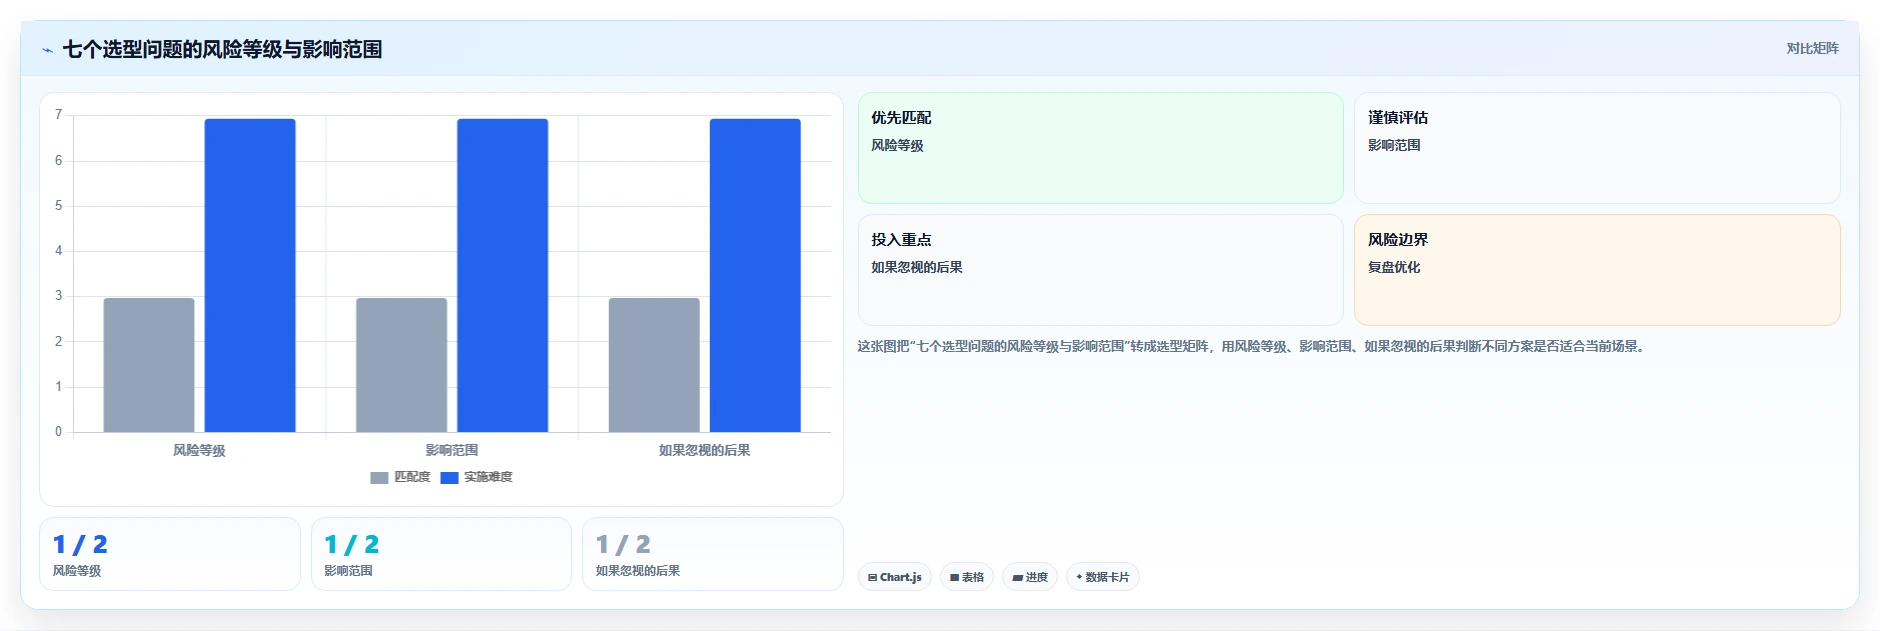This screenshot has width=1880, height=631.
Task: Open the 1 / 2 风险等级 stat card
Action: click(x=170, y=554)
